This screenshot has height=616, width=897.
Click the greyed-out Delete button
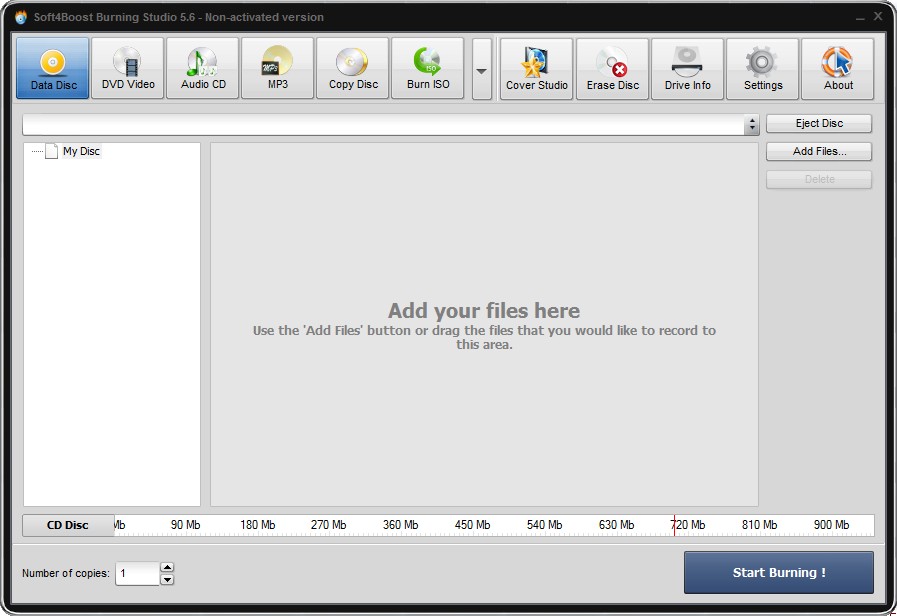tap(819, 179)
